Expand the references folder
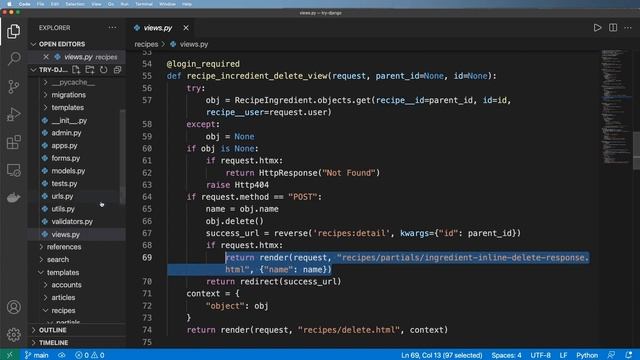 point(64,247)
